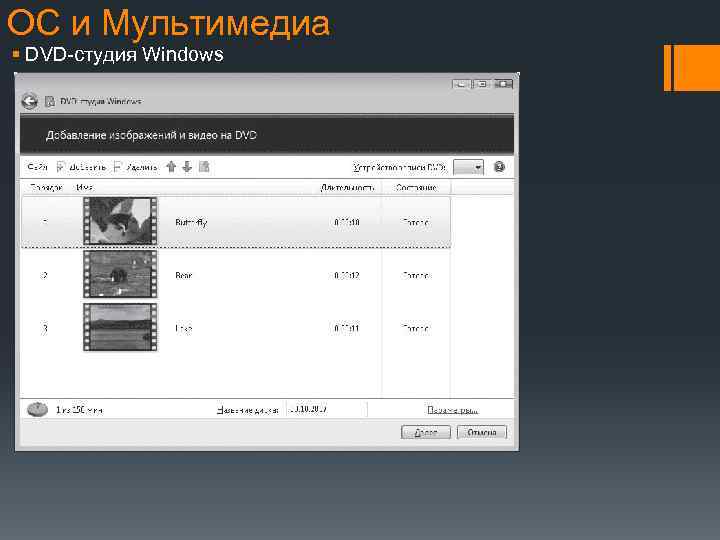Open the DVD burner device dropdown
The image size is (720, 540).
point(468,167)
